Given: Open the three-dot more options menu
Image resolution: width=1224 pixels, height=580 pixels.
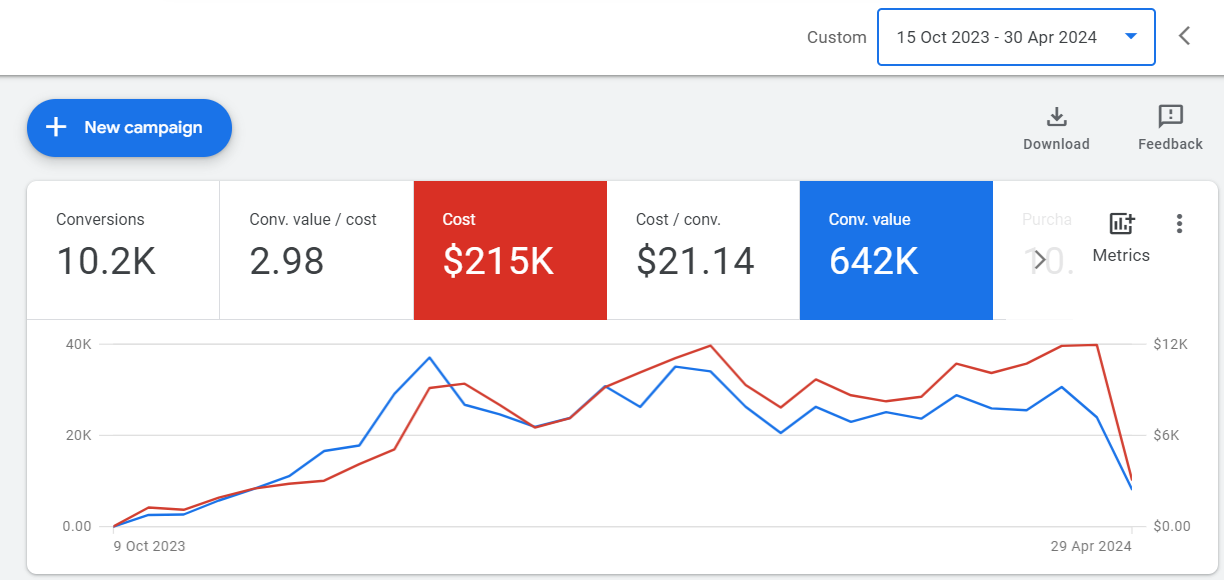Looking at the screenshot, I should tap(1180, 224).
